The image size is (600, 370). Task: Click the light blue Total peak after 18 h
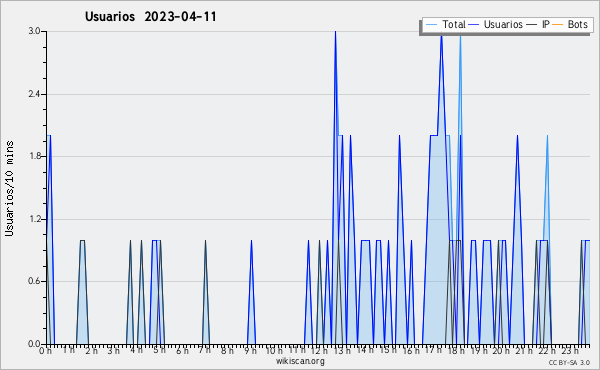tap(460, 36)
